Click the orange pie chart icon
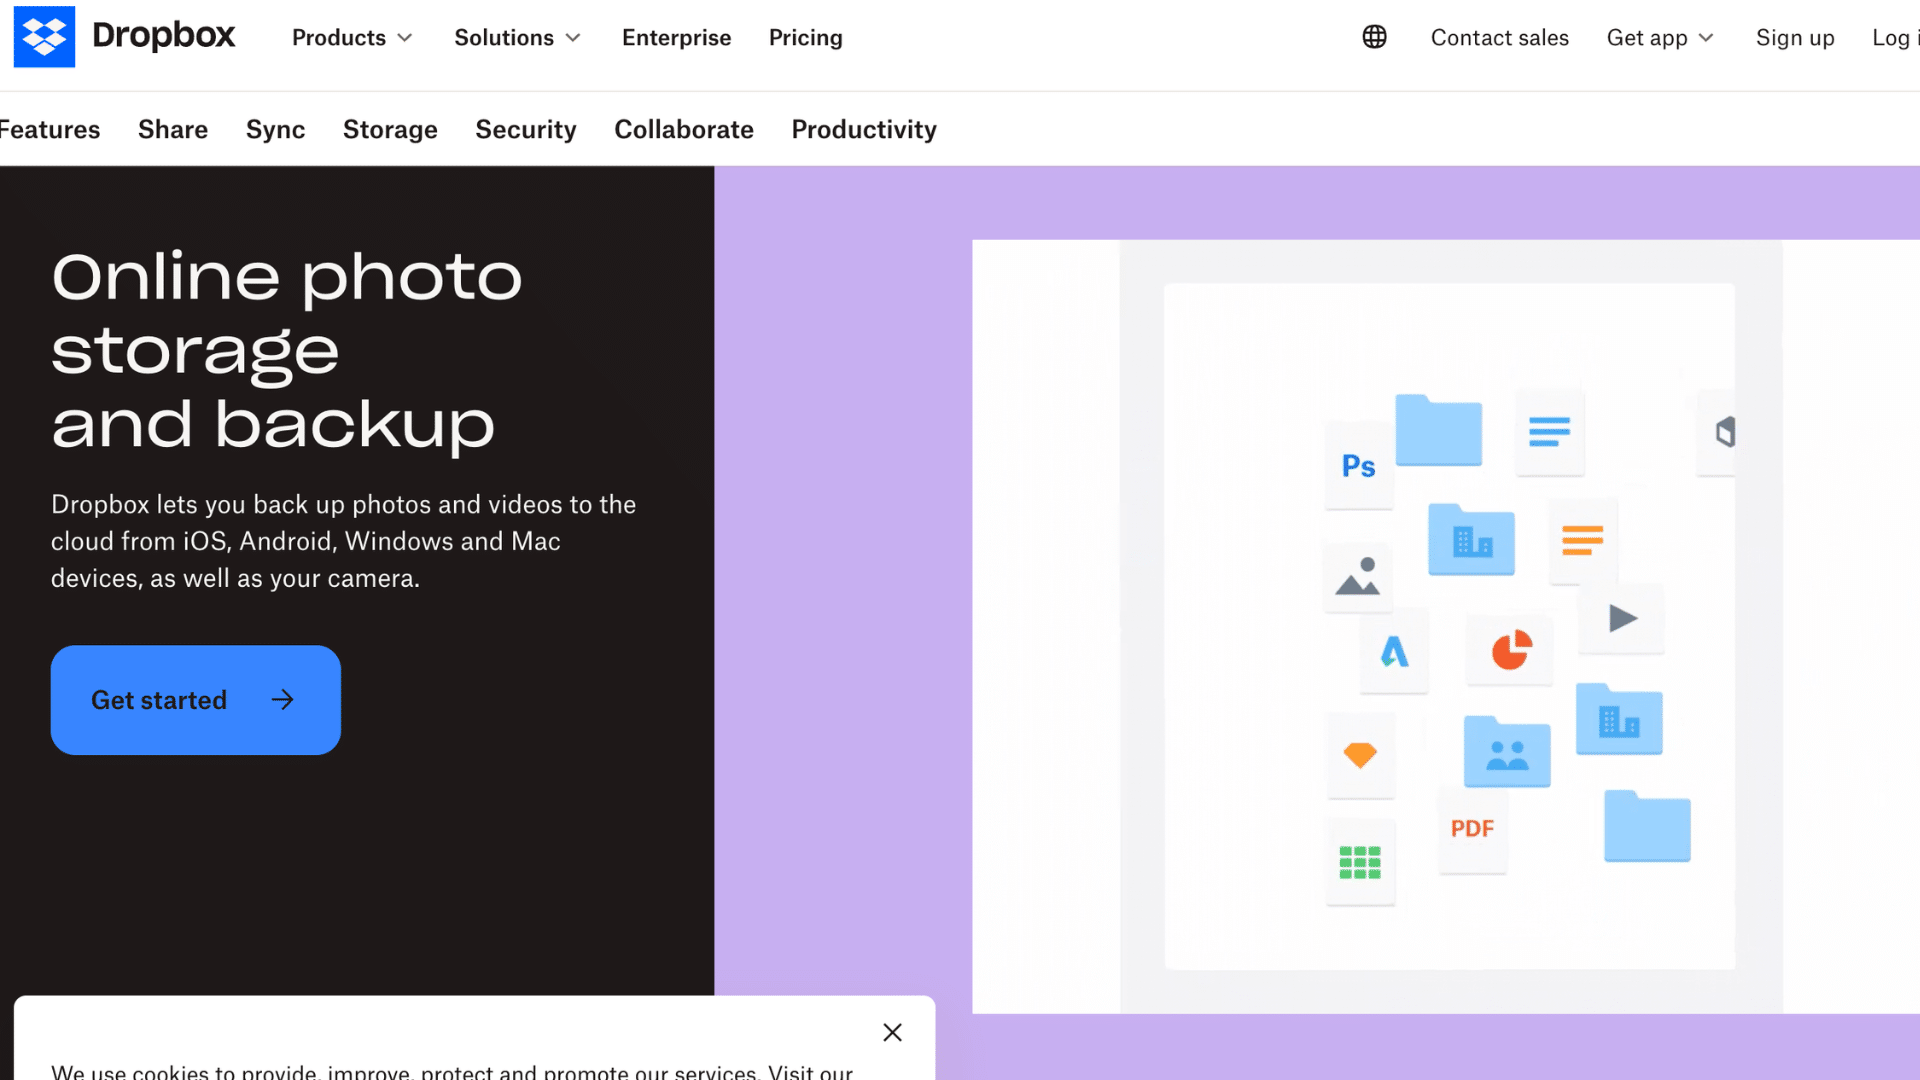The height and width of the screenshot is (1080, 1920). (1511, 650)
